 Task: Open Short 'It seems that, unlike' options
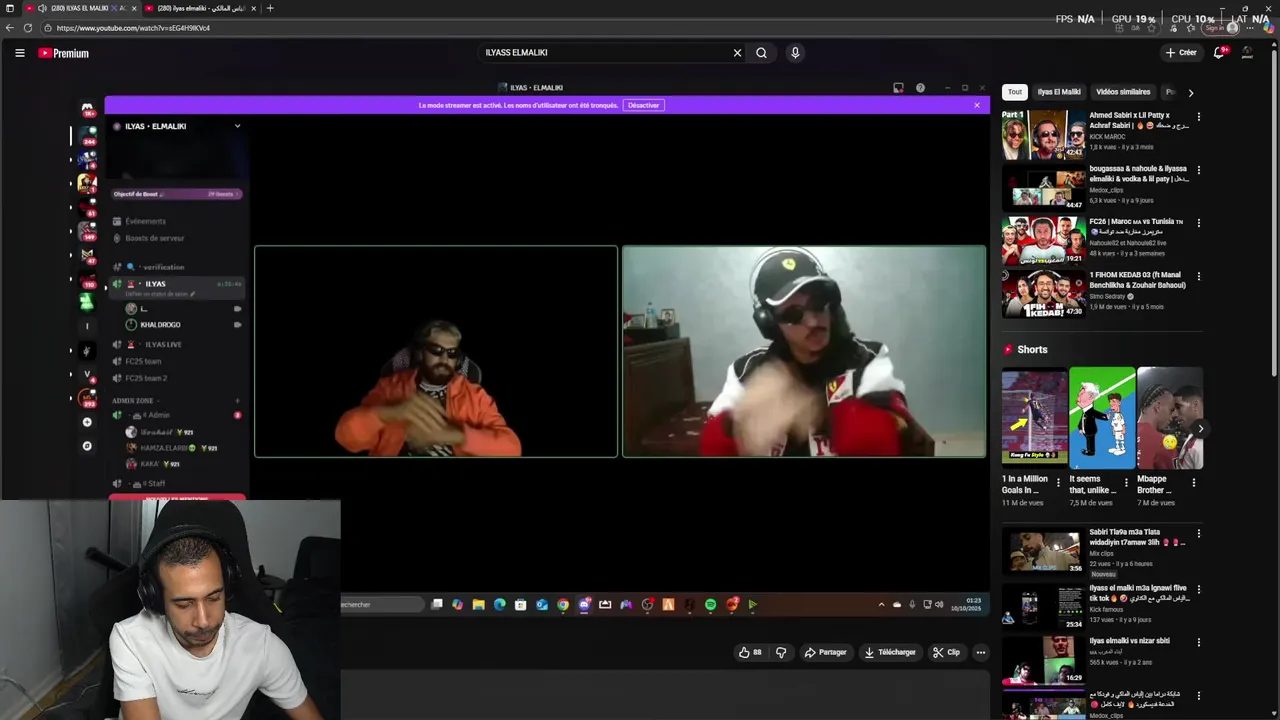(1126, 482)
